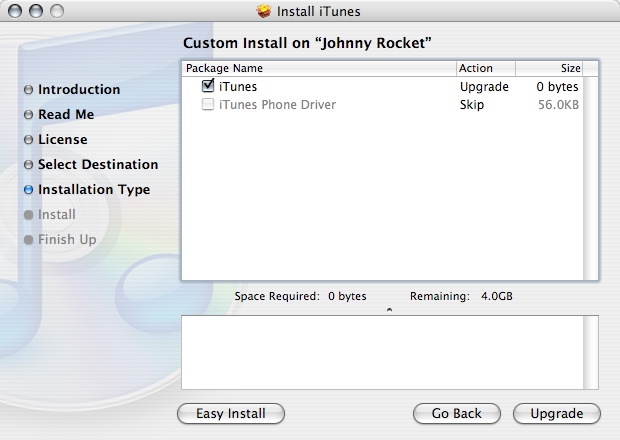Select the Introduction step bullet
This screenshot has width=620, height=440.
[28, 89]
